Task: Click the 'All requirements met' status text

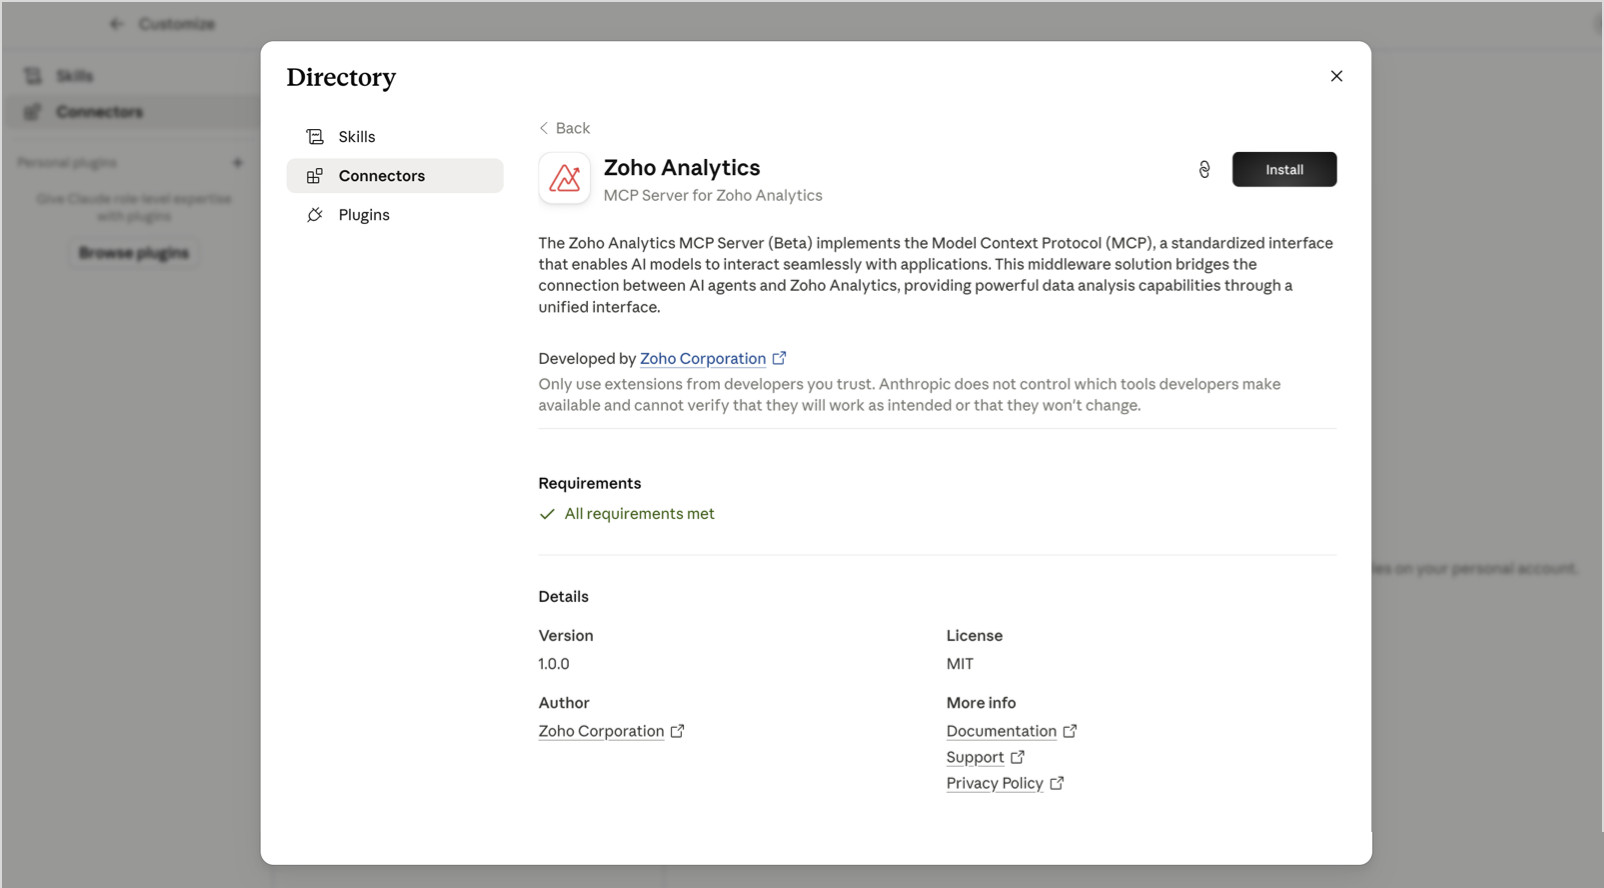Action: (x=640, y=514)
